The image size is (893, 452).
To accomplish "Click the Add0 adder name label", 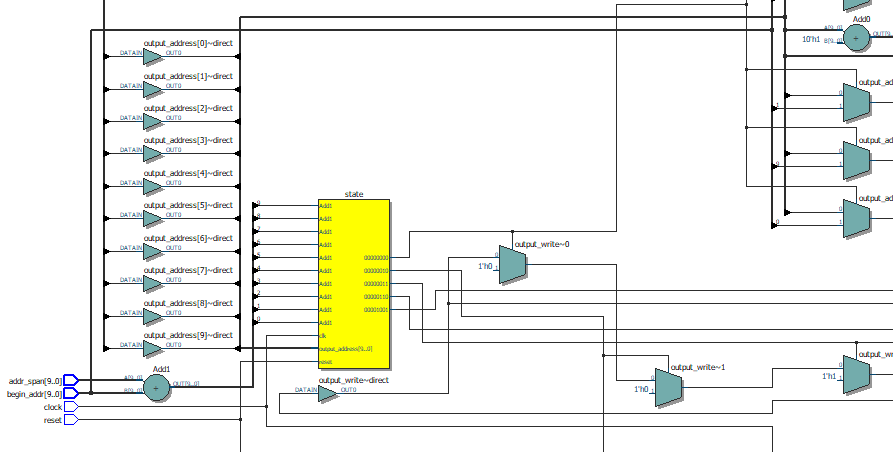I will [861, 19].
